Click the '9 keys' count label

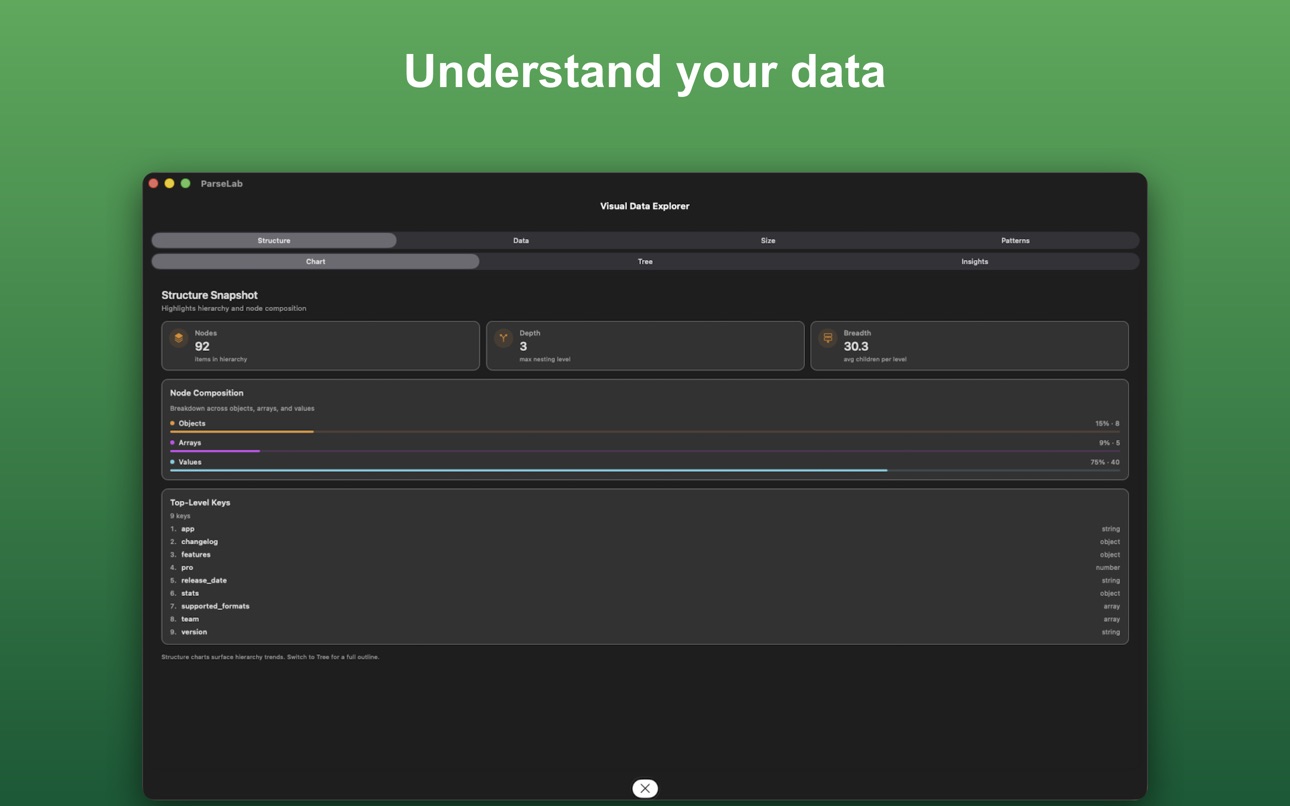[180, 516]
